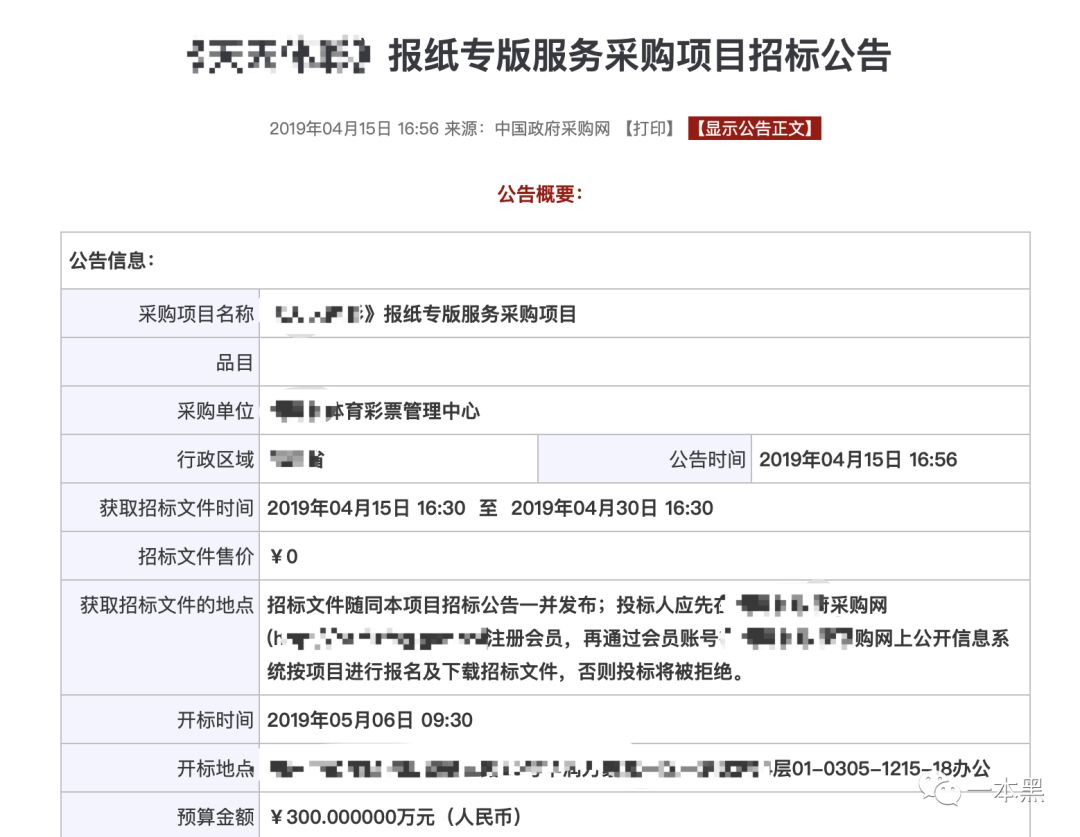This screenshot has height=837, width=1080.
Task: Click the 中国政府采购网 source text
Action: [555, 128]
